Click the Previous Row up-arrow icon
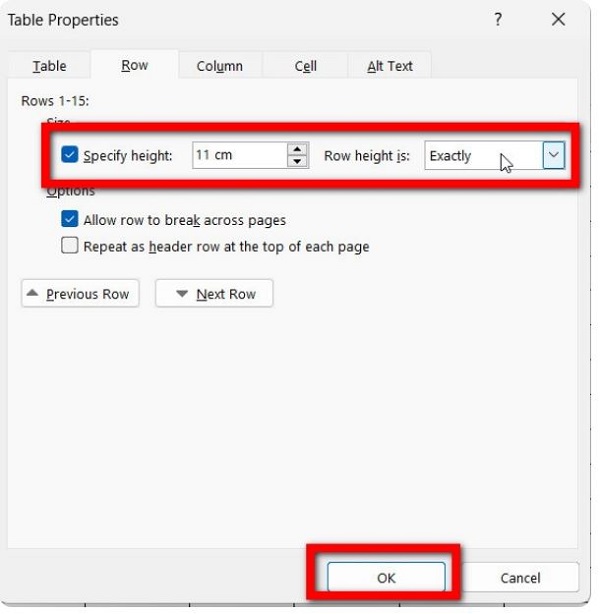The height and width of the screenshot is (614, 600). (x=32, y=293)
